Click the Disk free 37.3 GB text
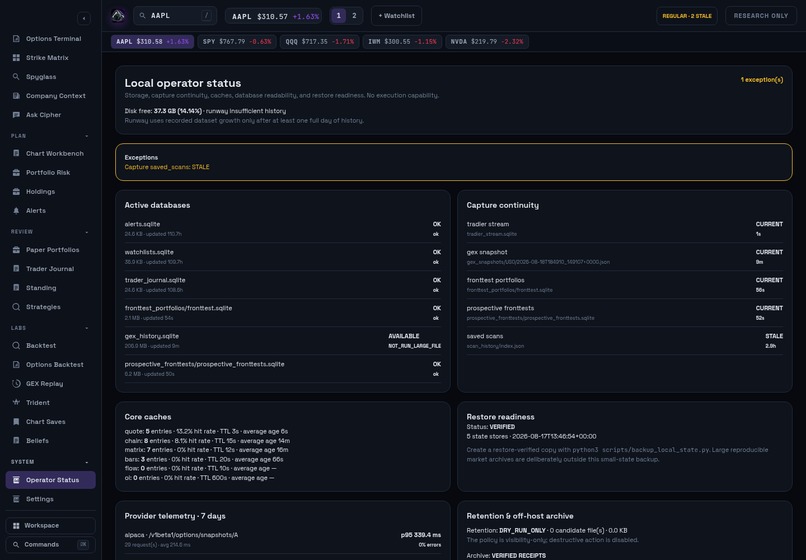 163,111
